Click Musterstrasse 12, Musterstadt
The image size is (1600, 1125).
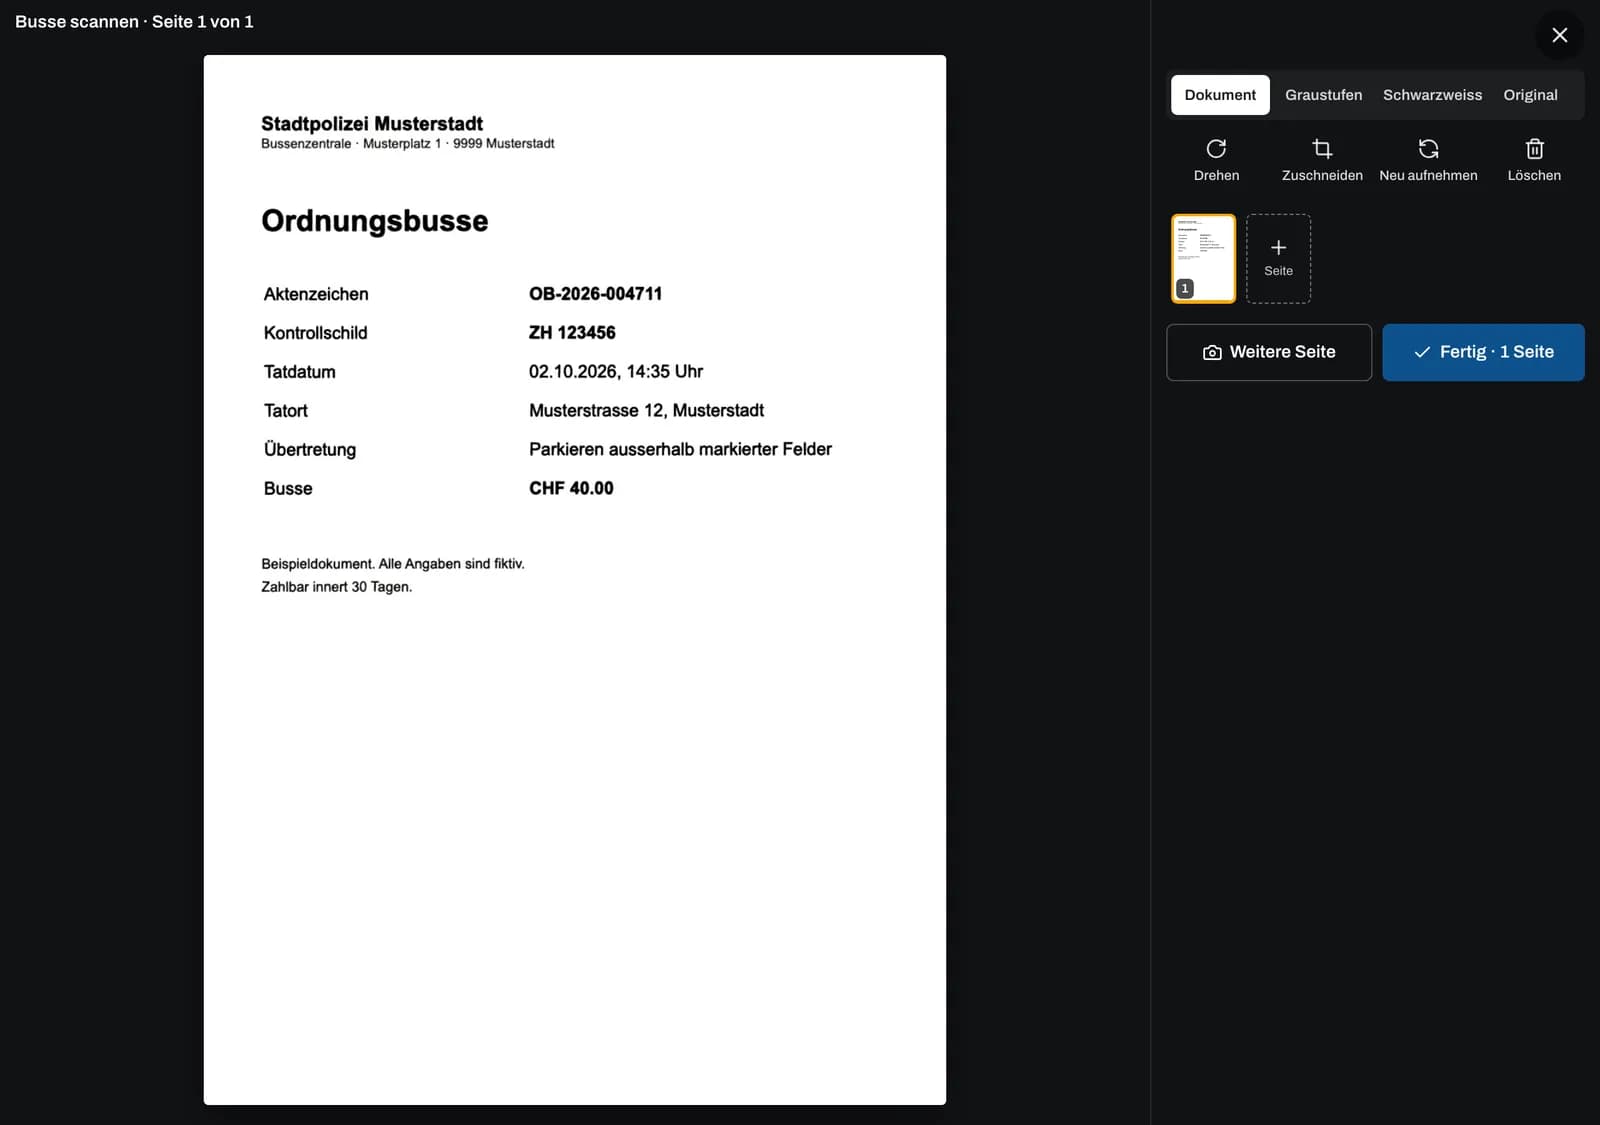point(646,411)
